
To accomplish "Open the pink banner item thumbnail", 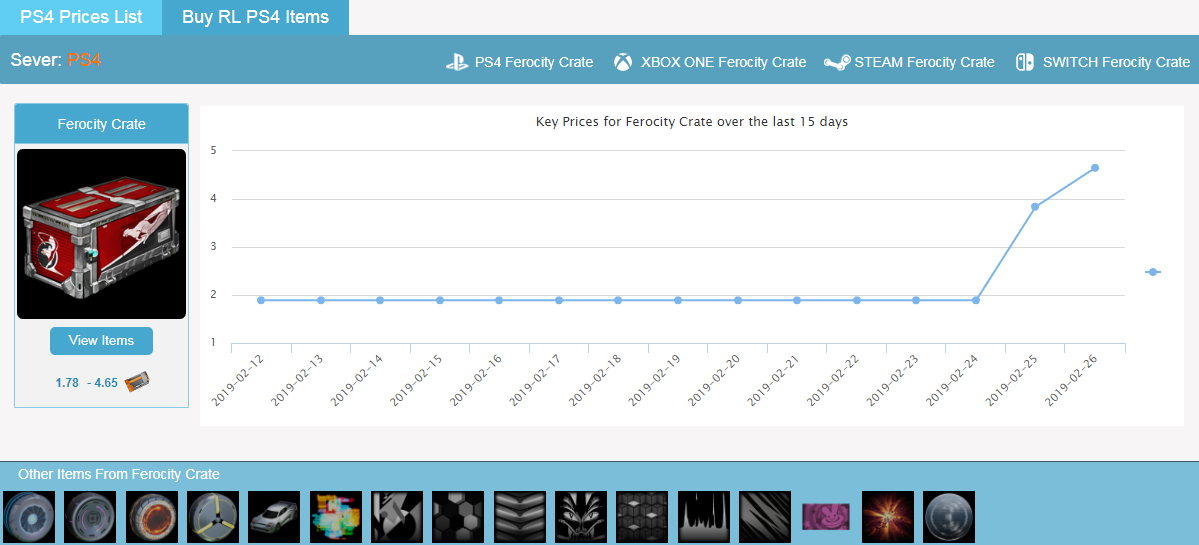I will 826,517.
